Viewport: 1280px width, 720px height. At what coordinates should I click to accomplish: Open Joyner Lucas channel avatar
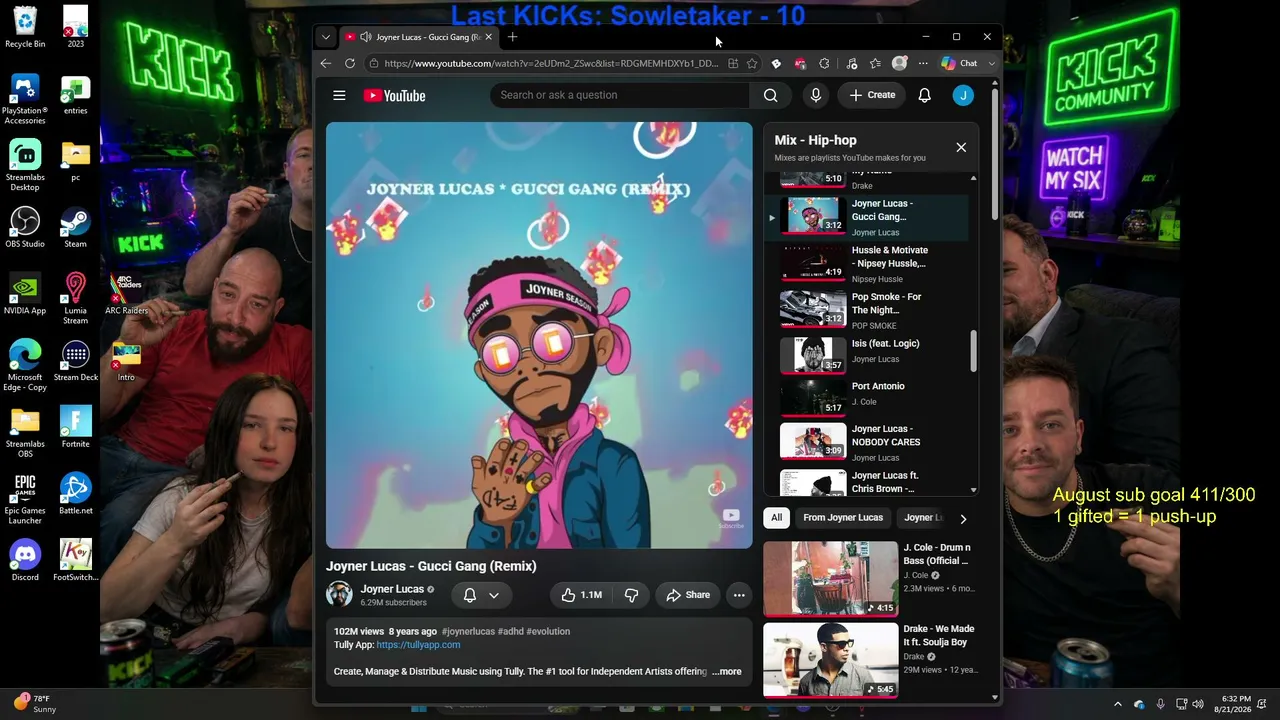click(340, 595)
